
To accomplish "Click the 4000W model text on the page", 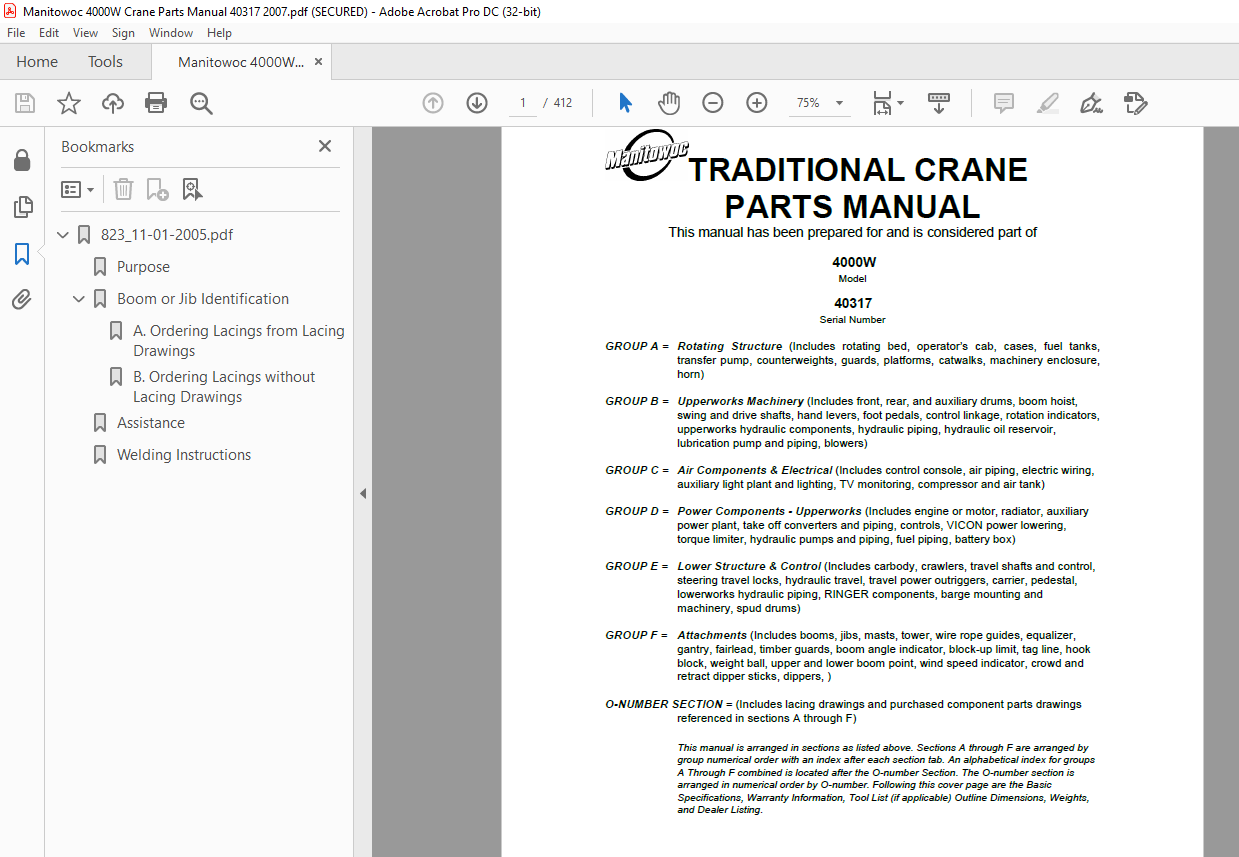I will (853, 263).
